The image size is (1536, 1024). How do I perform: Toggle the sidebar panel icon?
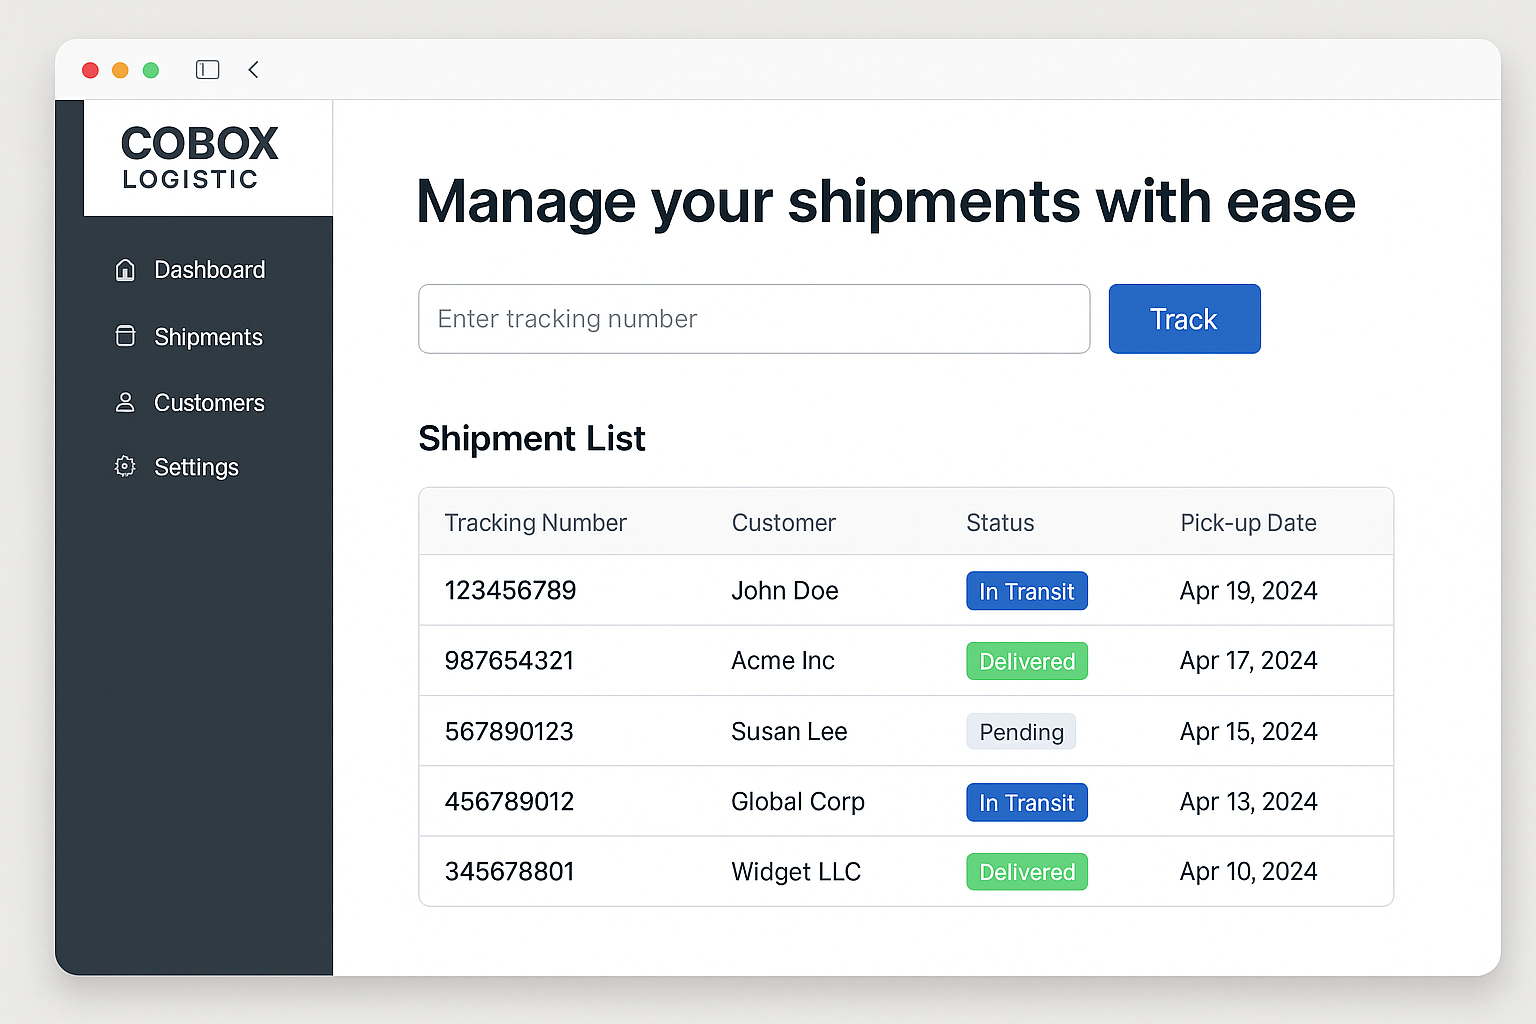coord(207,69)
